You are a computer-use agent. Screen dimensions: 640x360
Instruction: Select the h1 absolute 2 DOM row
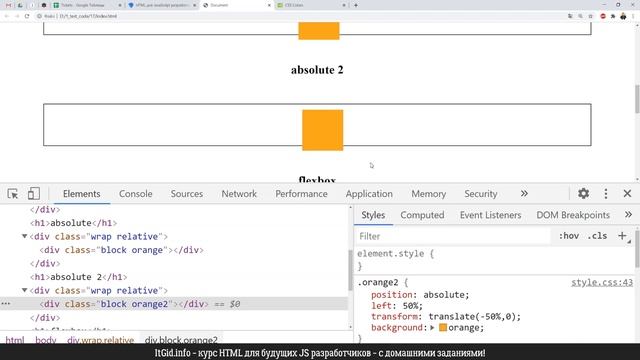(174, 277)
